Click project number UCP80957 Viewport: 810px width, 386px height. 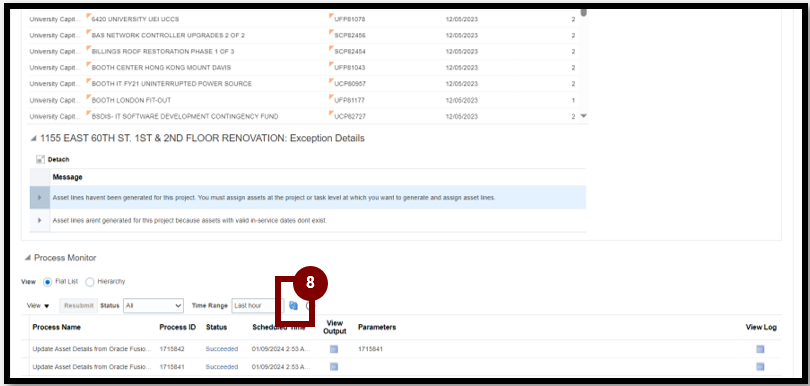click(x=350, y=84)
